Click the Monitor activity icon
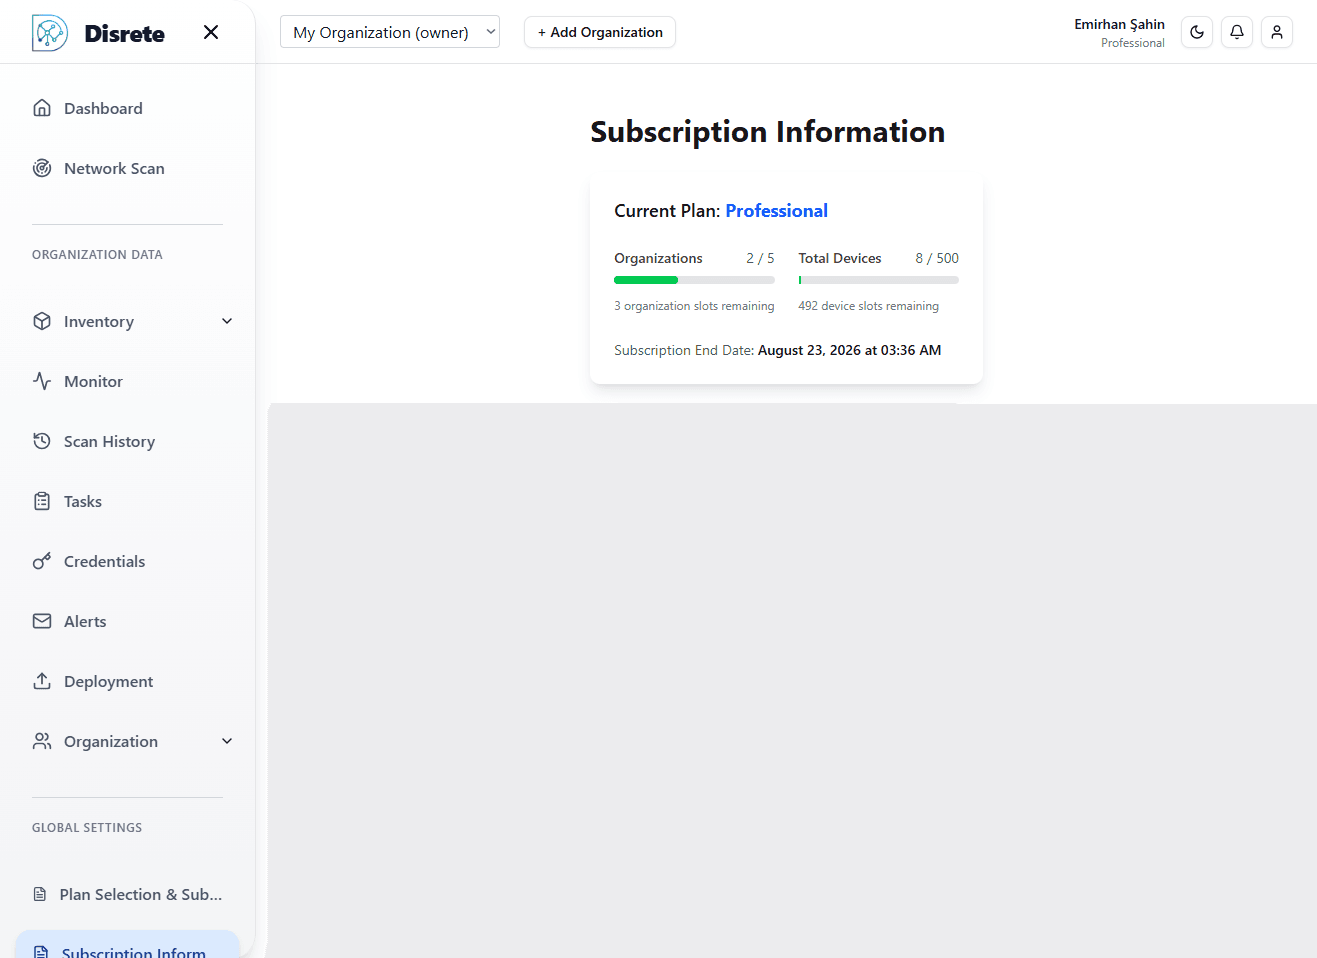 click(x=42, y=381)
